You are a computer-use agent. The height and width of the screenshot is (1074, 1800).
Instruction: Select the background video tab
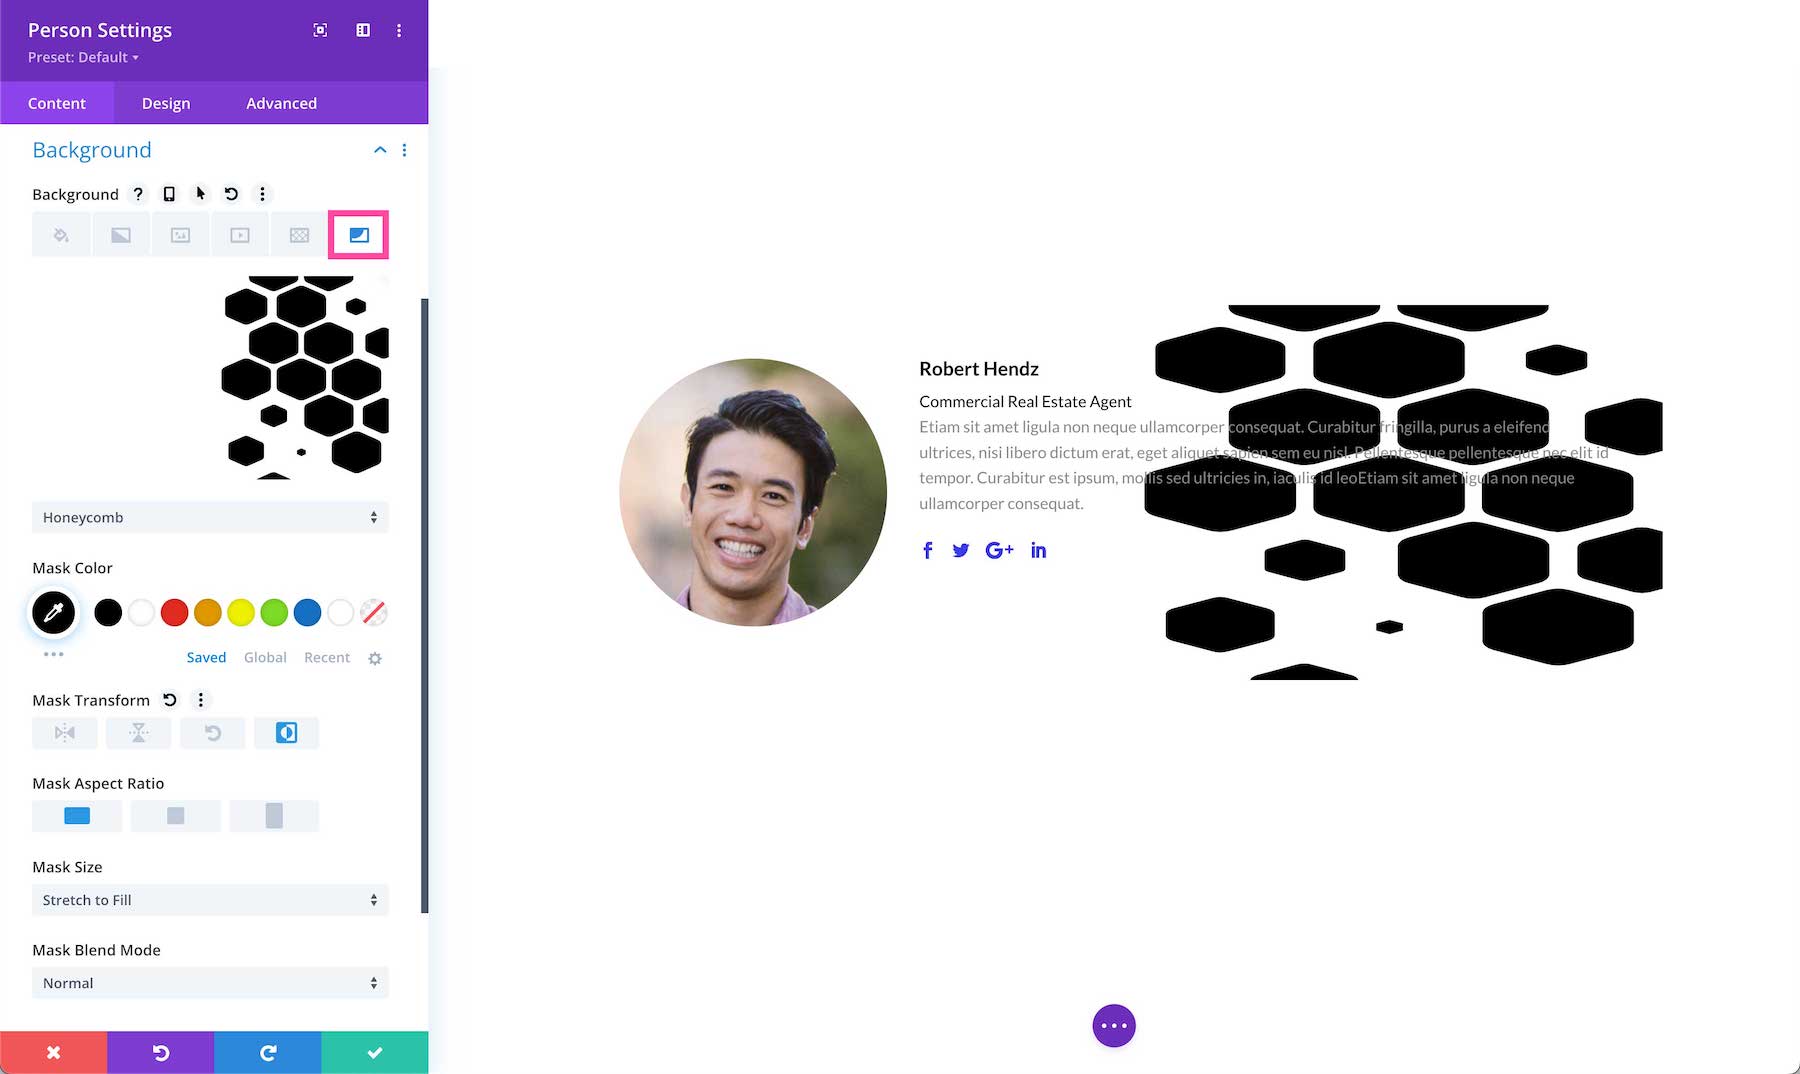tap(240, 235)
